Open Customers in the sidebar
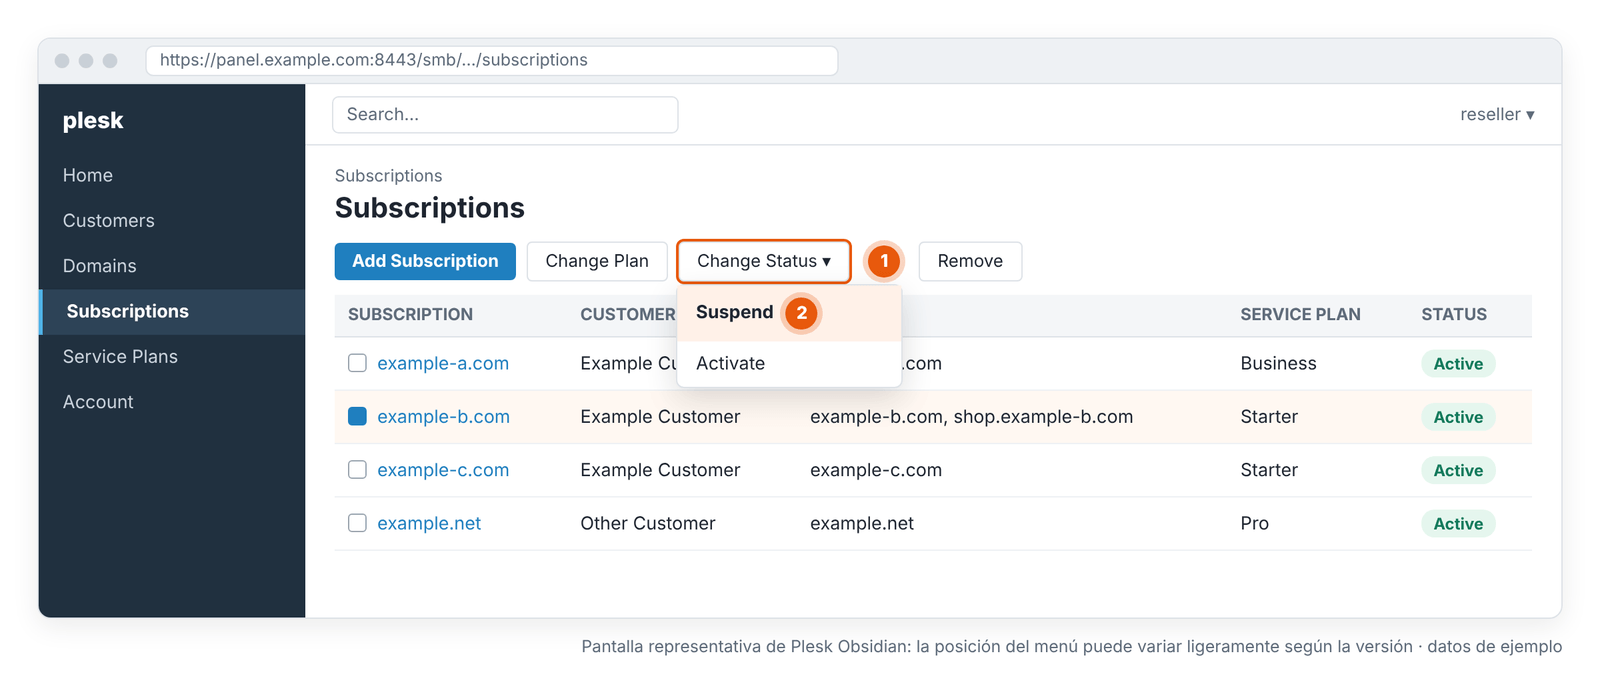 (x=109, y=220)
